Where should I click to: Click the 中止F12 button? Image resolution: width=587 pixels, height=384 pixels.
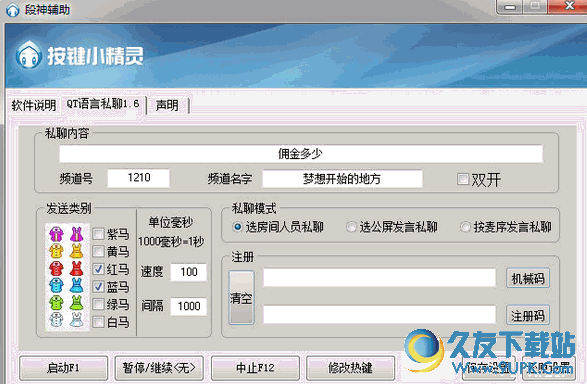(255, 368)
